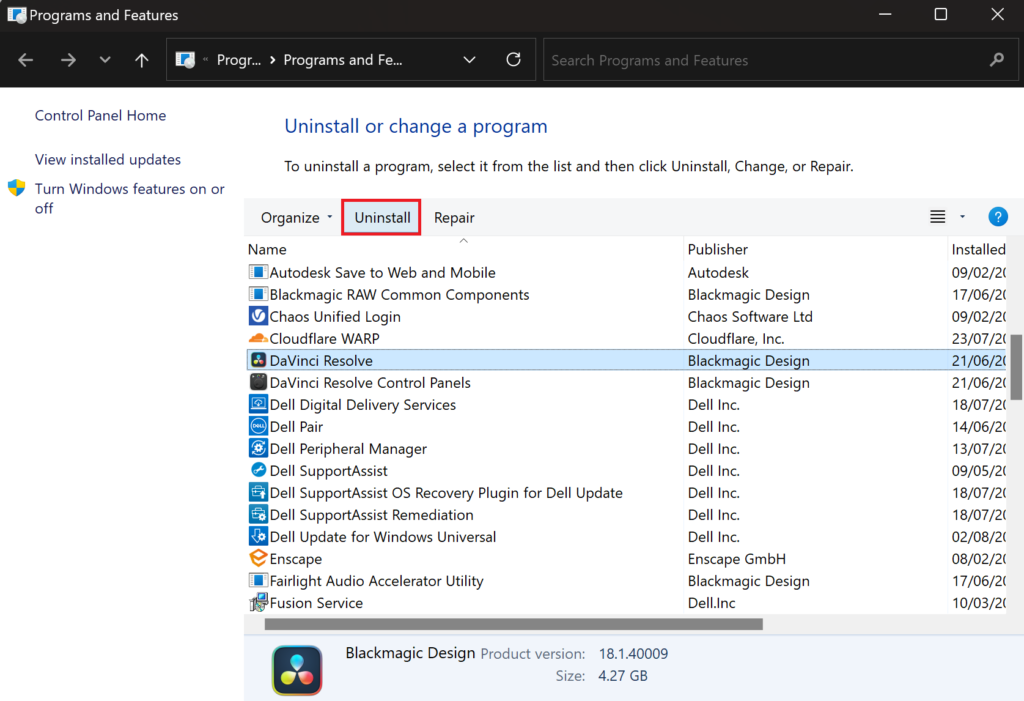This screenshot has height=701, width=1024.
Task: Open the recent locations chevron
Action: [x=104, y=60]
